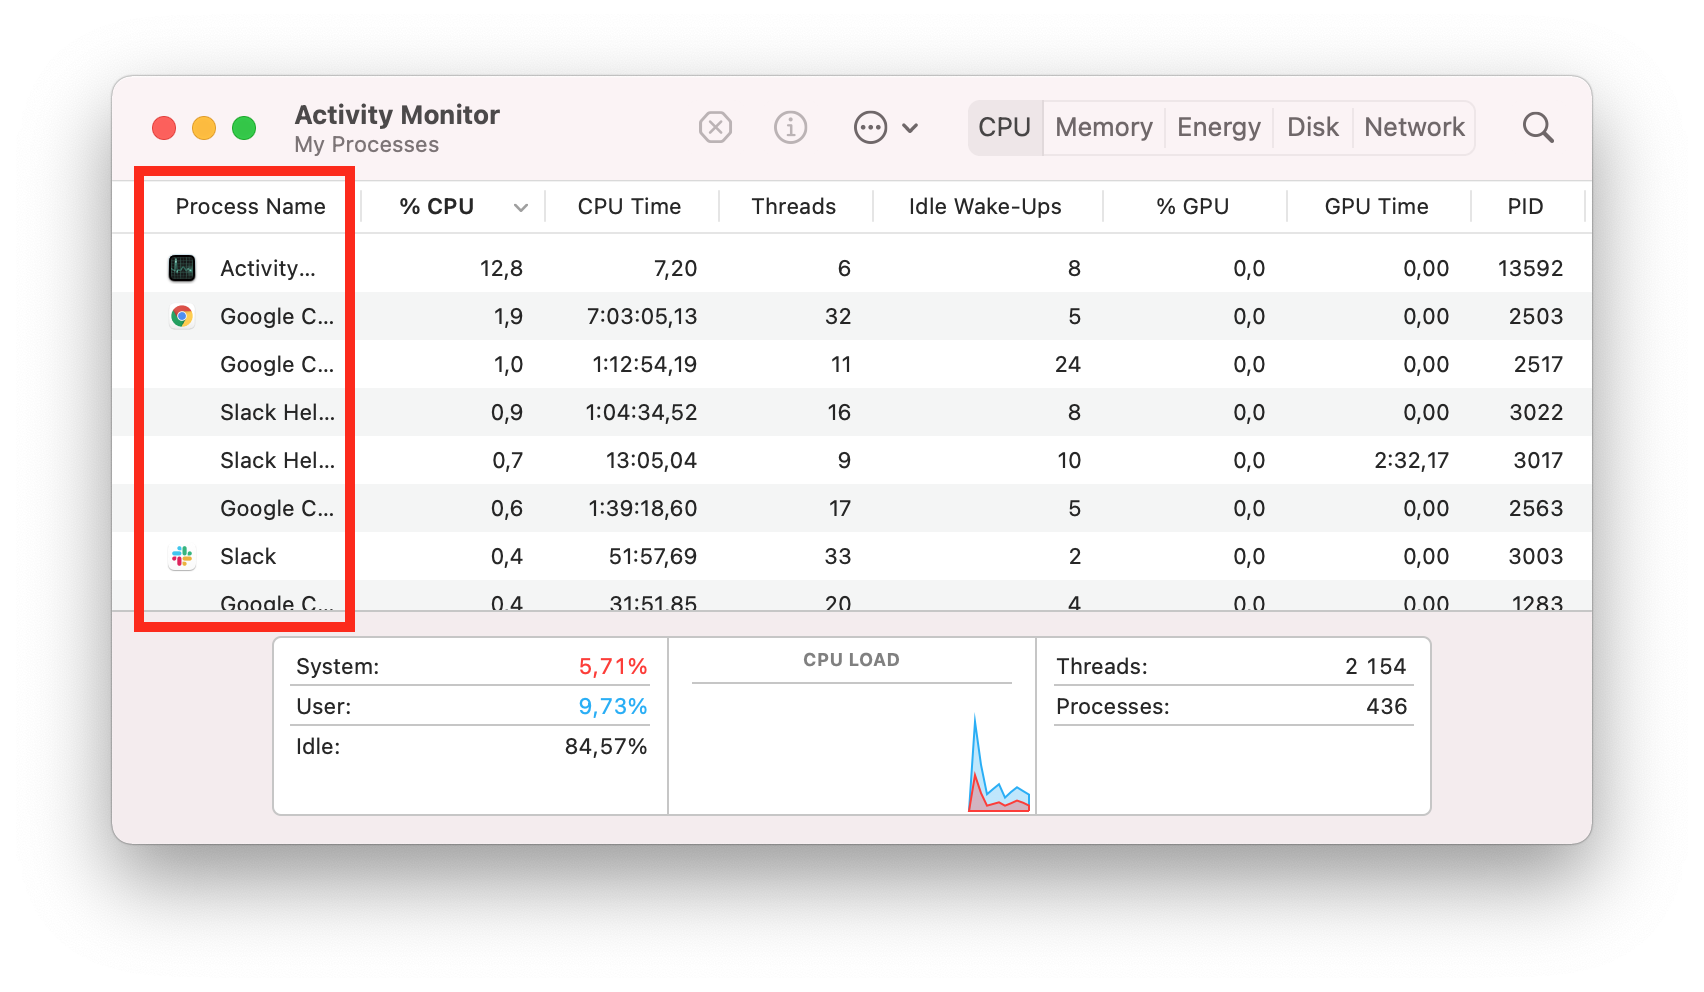Click Threads total 2 154
The image size is (1704, 992).
[x=1375, y=666]
